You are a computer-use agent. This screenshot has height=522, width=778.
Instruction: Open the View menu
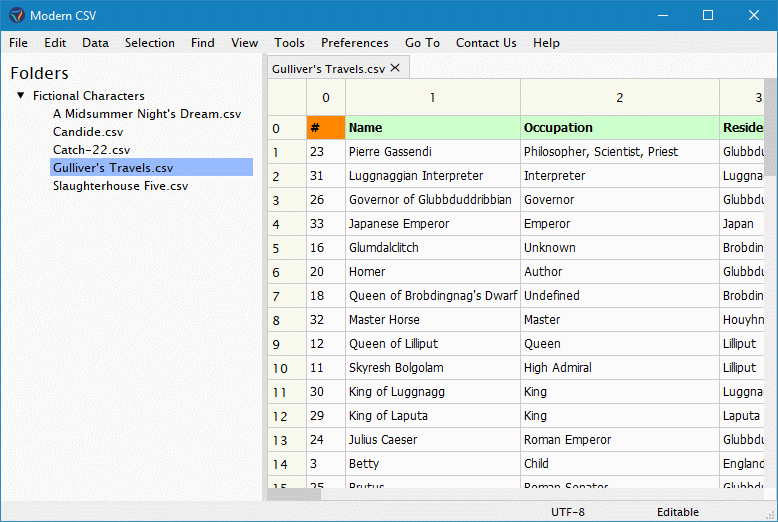pos(245,43)
